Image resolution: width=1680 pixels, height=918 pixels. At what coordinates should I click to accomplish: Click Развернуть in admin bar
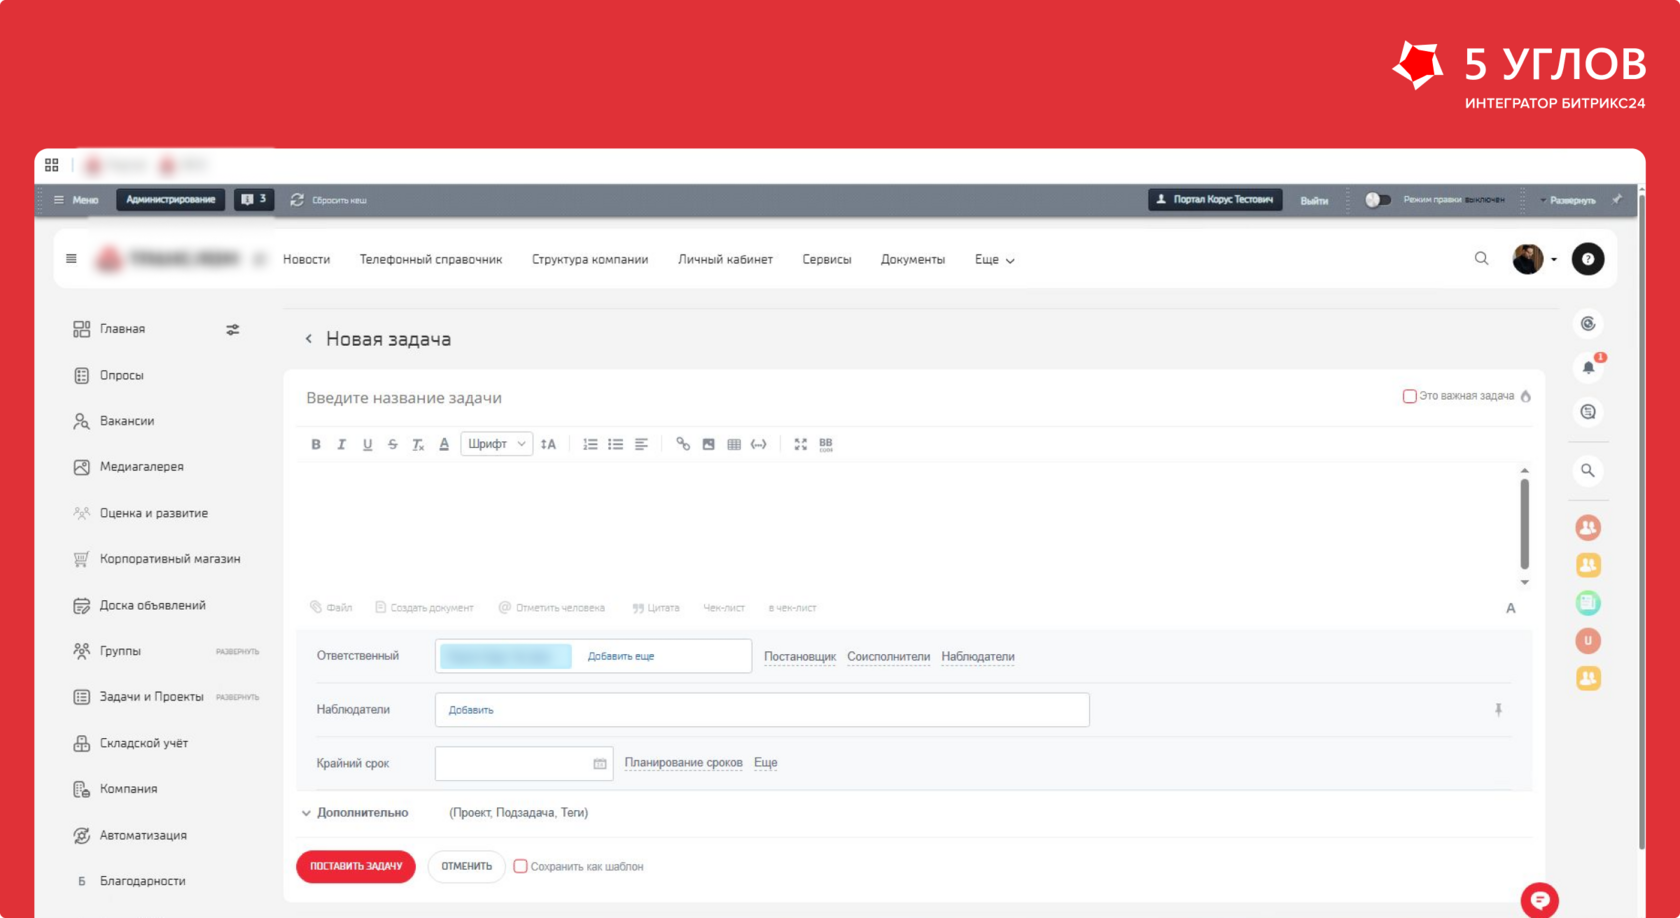pyautogui.click(x=1568, y=201)
